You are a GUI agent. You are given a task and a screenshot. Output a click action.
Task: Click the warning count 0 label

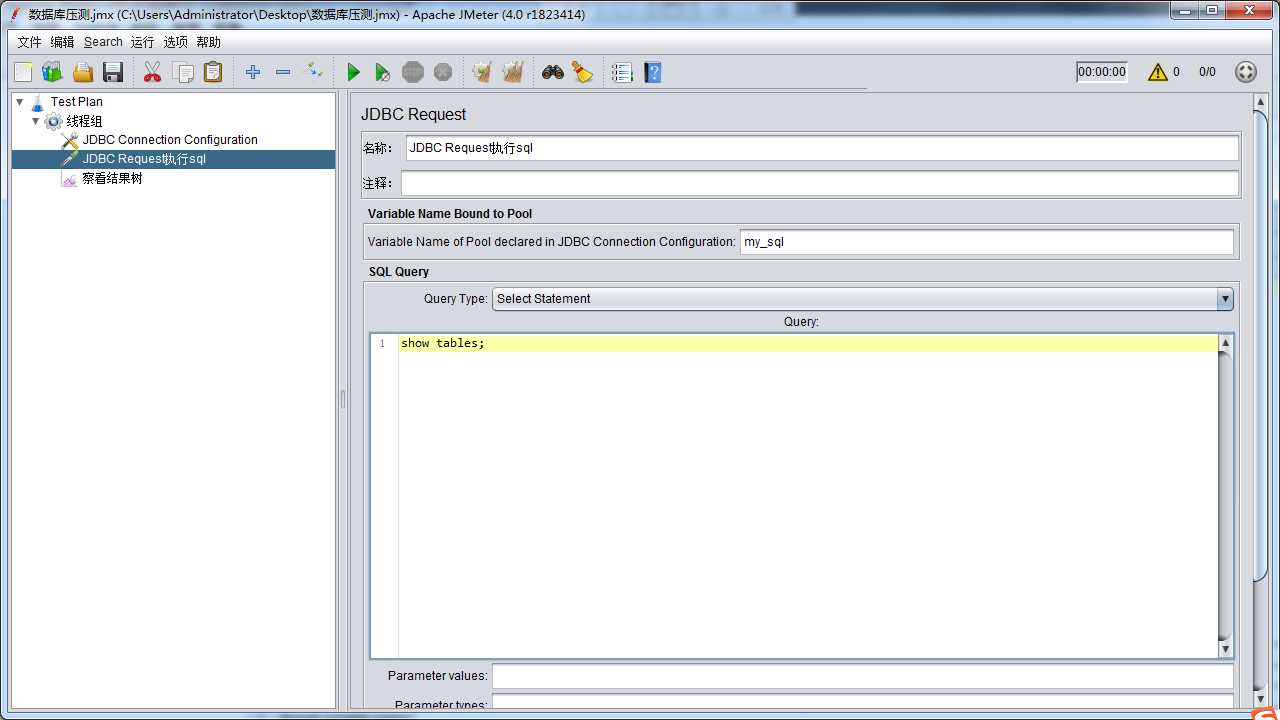point(1176,72)
